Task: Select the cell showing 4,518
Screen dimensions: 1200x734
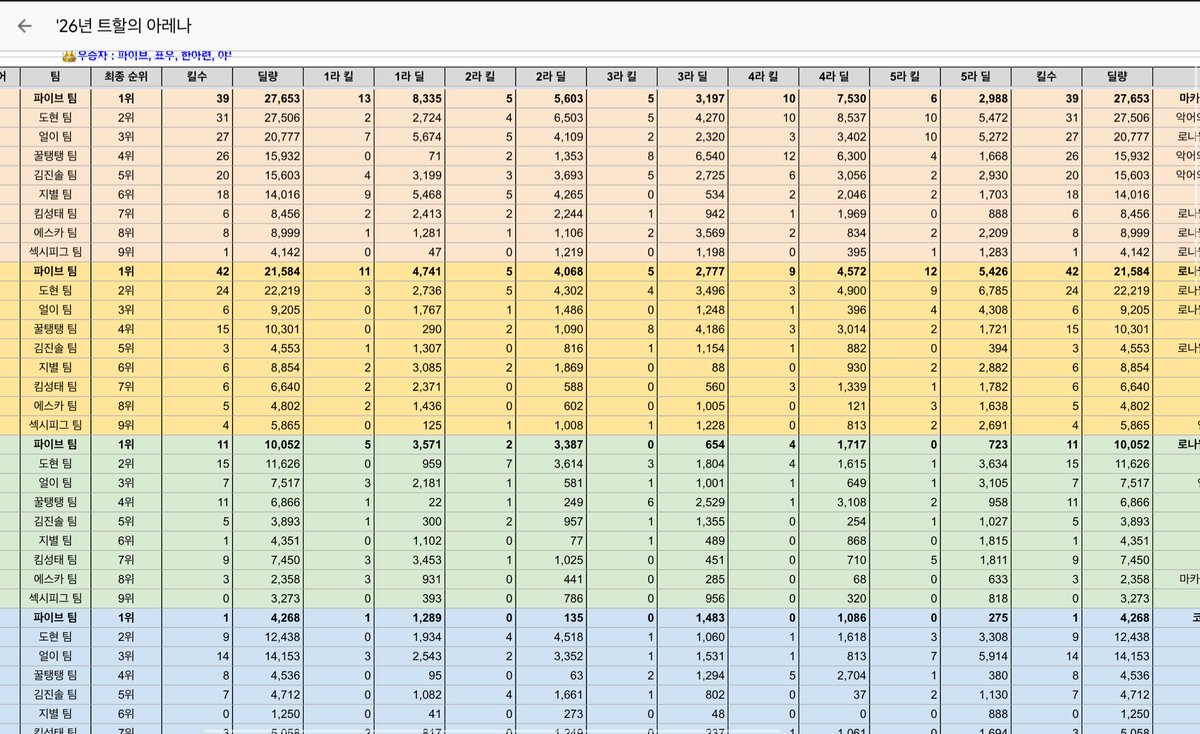Action: click(x=552, y=637)
